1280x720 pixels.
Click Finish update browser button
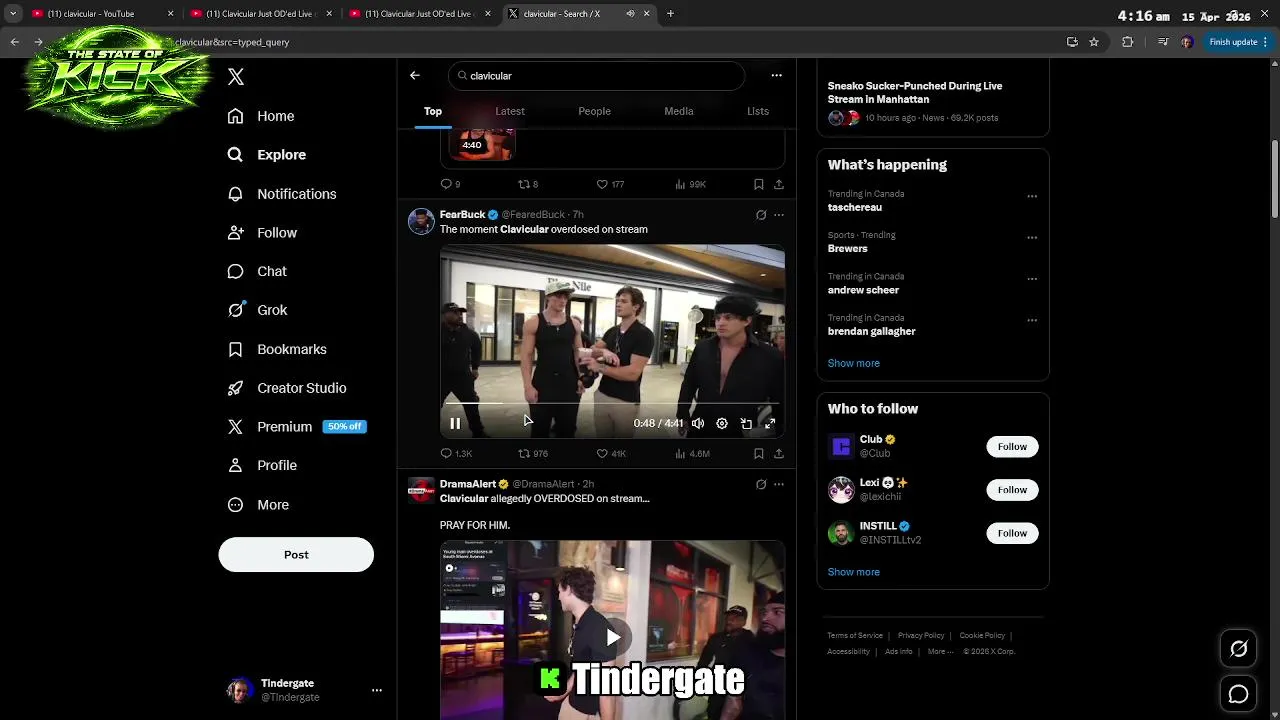tap(1238, 42)
